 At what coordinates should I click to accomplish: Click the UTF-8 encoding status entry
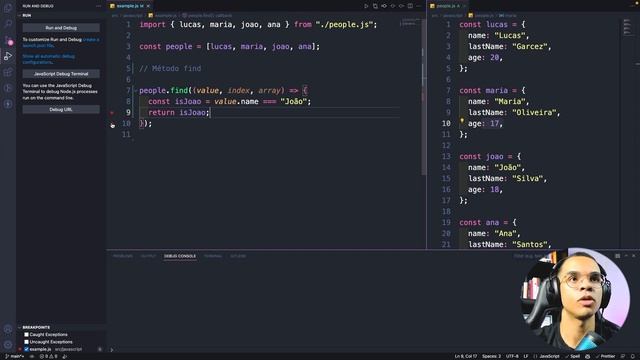click(512, 356)
